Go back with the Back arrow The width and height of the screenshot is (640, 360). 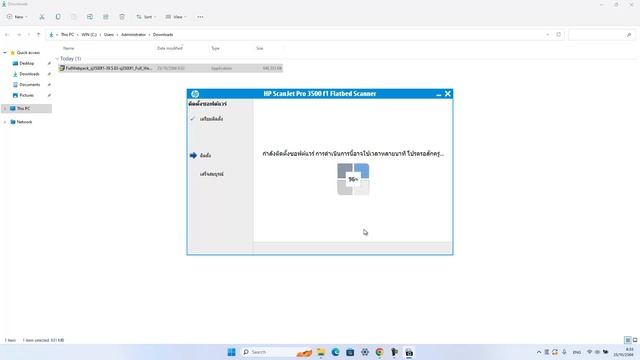[x=7, y=35]
